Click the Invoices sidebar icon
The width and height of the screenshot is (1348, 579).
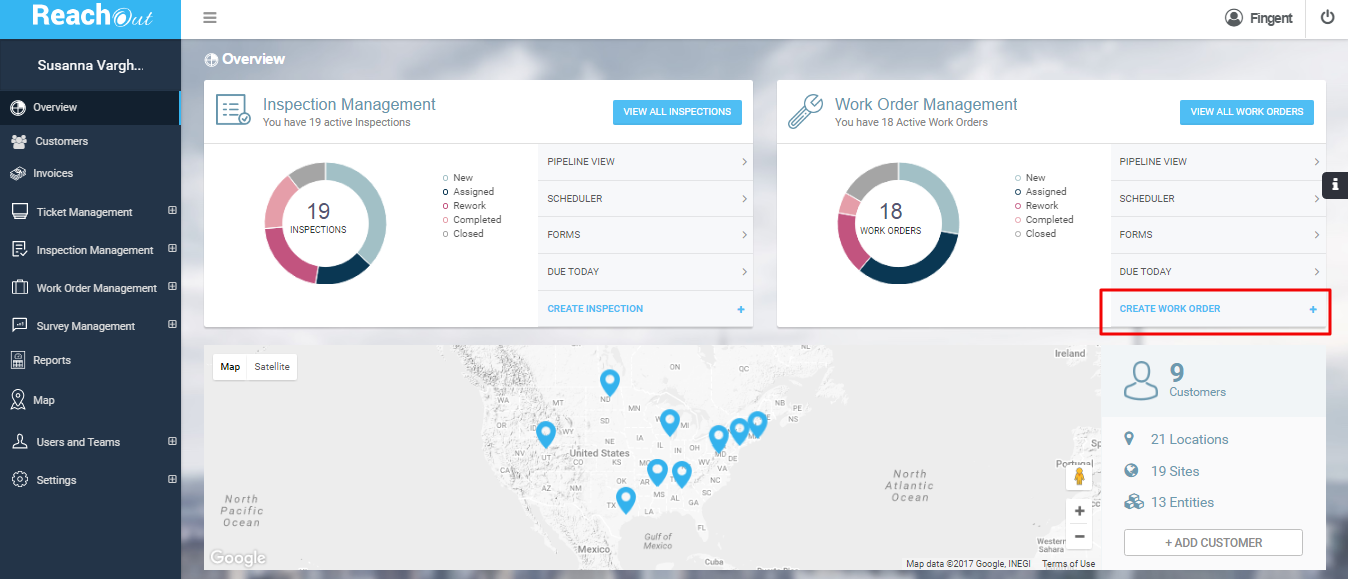(18, 173)
